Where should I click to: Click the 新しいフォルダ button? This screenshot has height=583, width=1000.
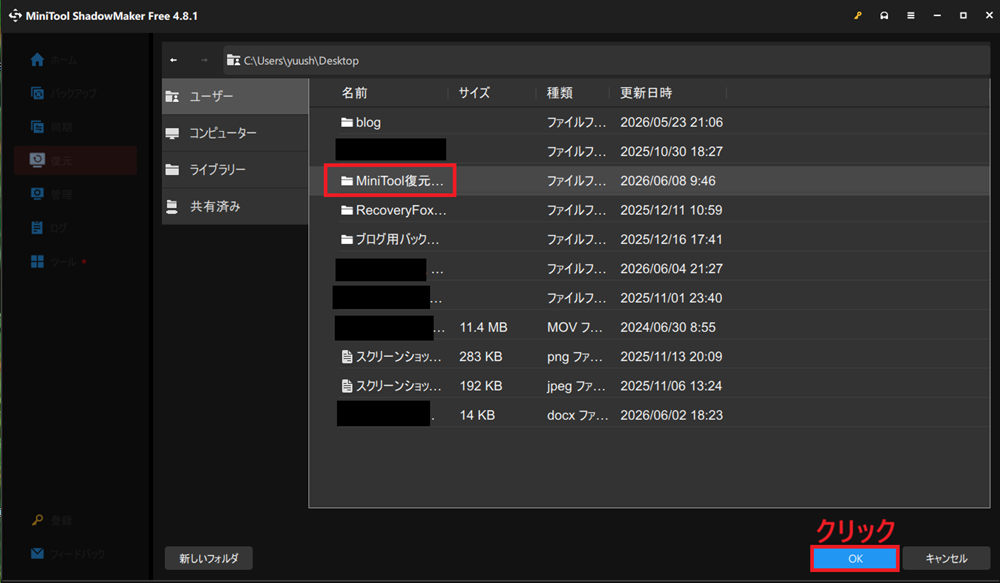click(209, 559)
